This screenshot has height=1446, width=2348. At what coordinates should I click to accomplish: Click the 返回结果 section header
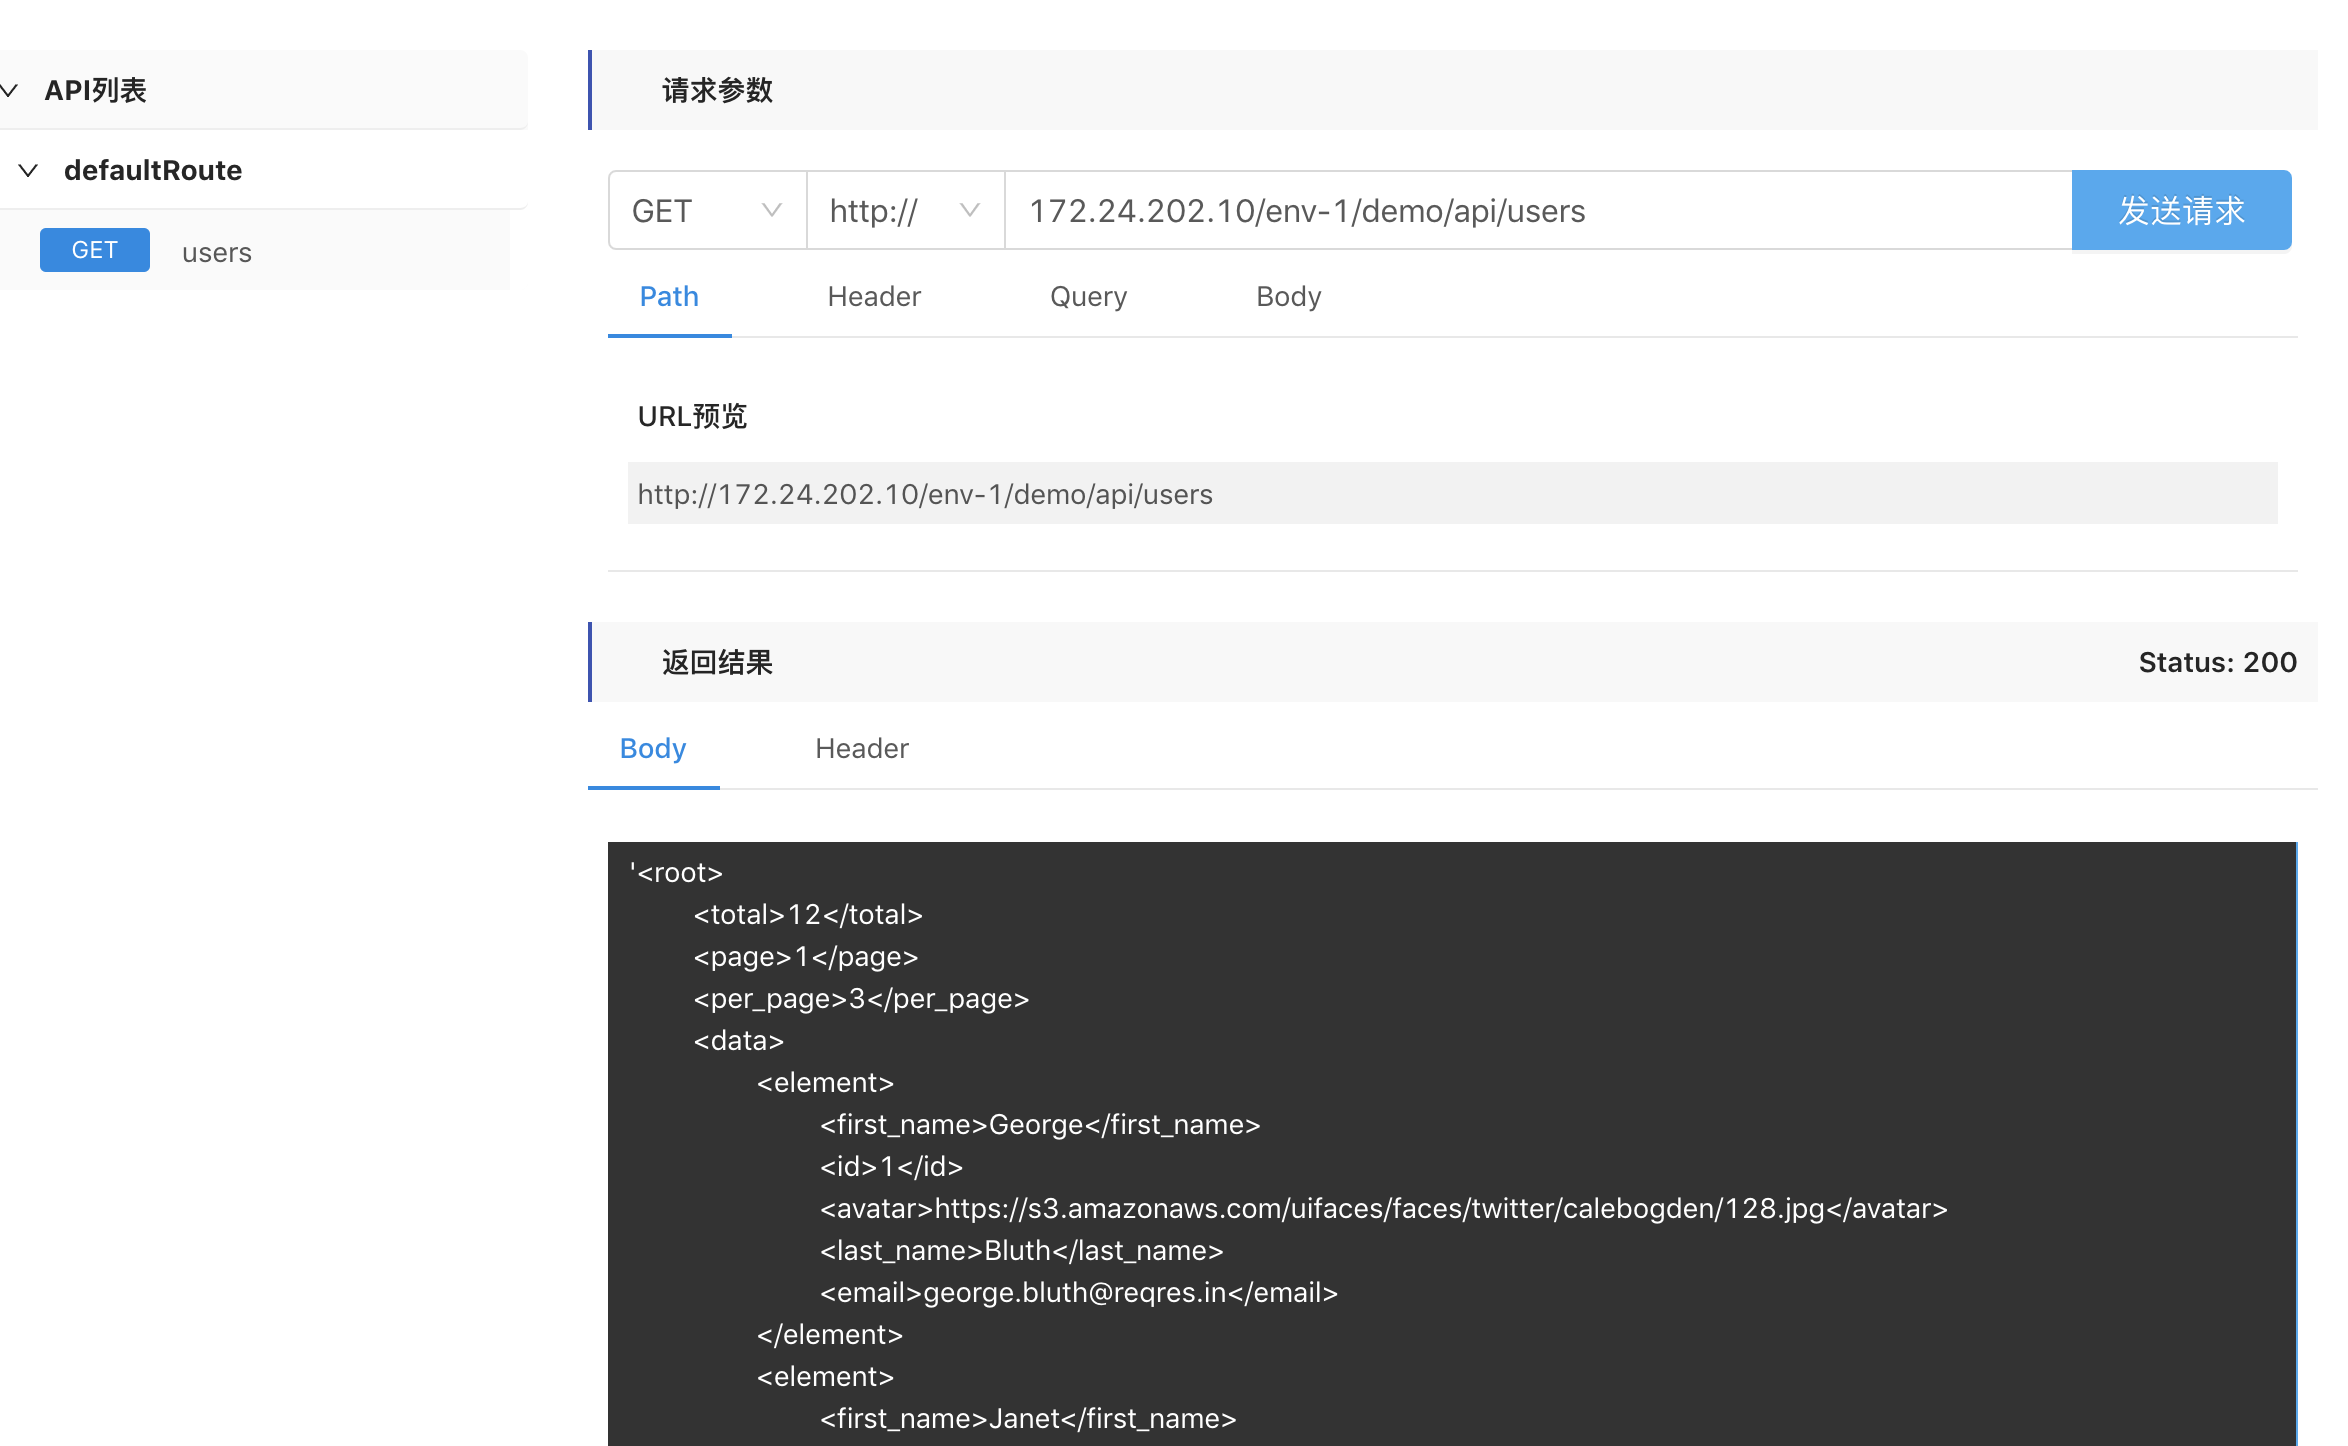tap(717, 663)
